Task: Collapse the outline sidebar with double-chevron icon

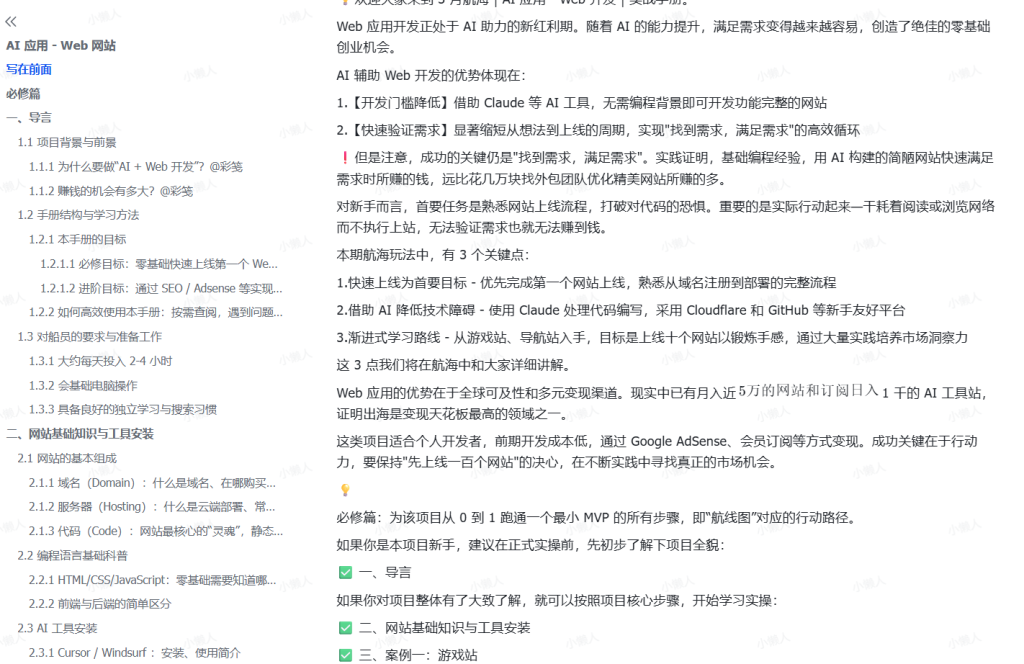Action: click(11, 22)
